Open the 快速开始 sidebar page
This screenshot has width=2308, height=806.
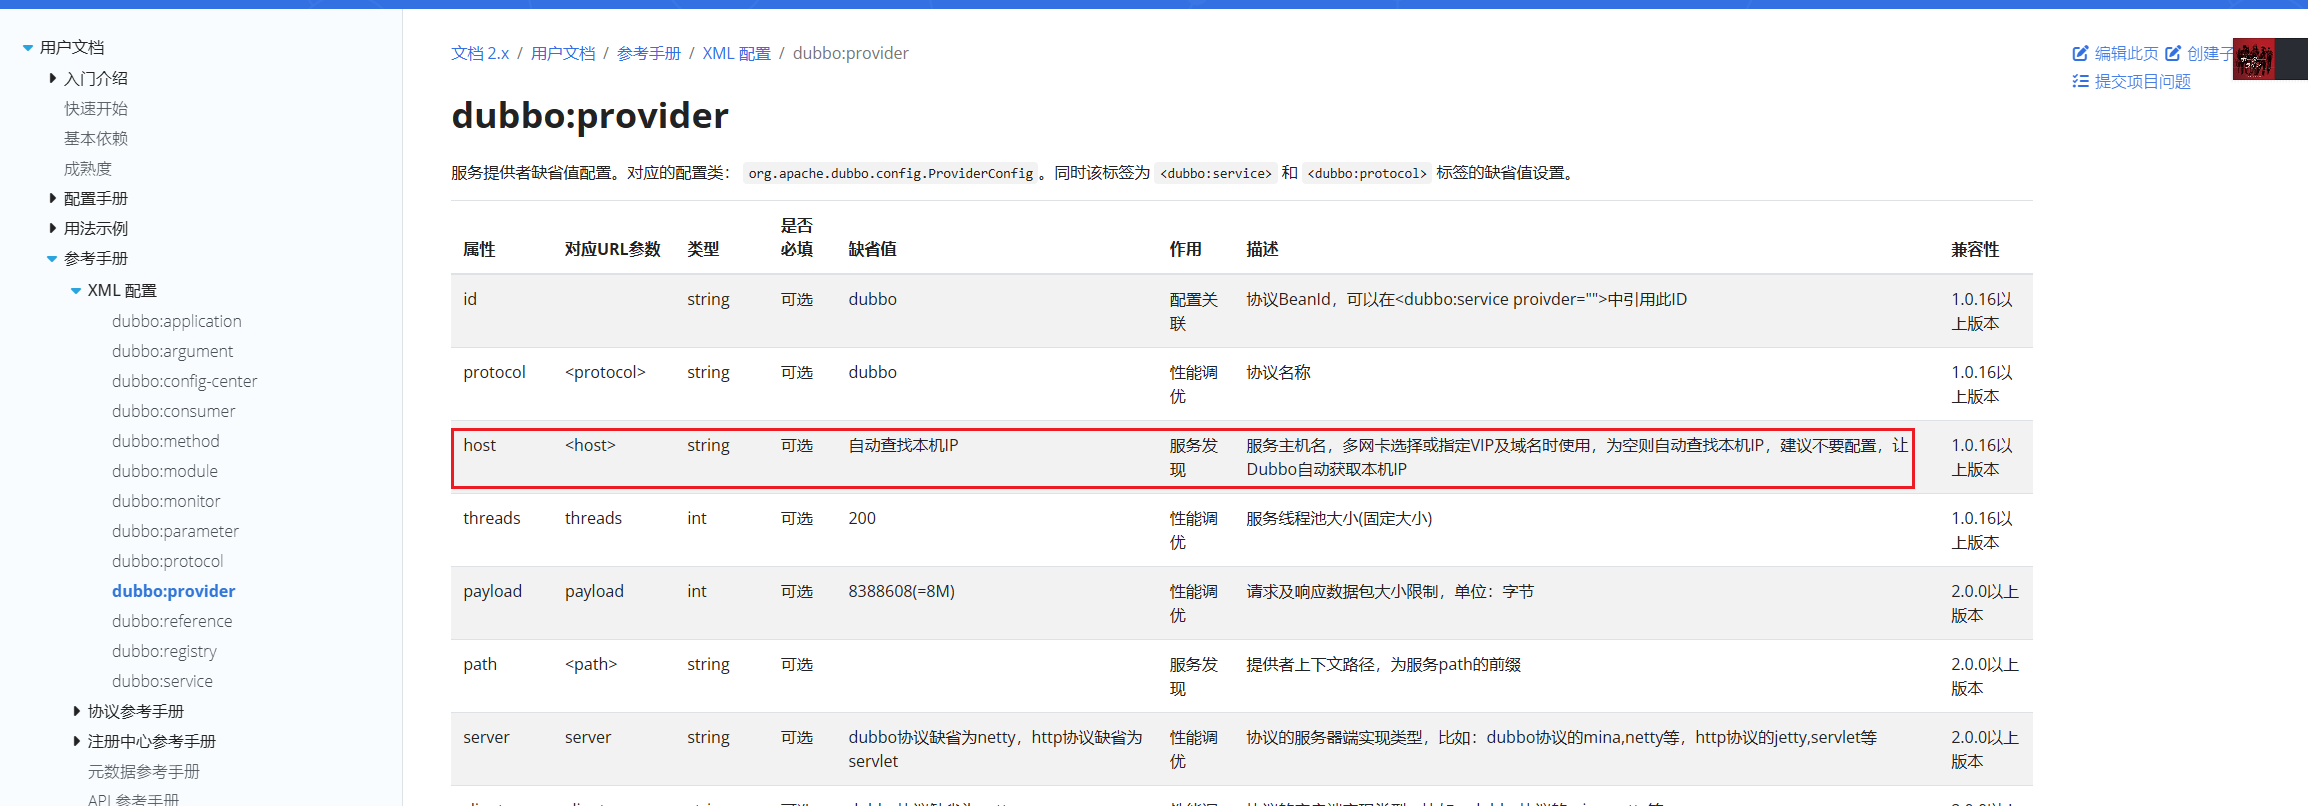tap(96, 108)
